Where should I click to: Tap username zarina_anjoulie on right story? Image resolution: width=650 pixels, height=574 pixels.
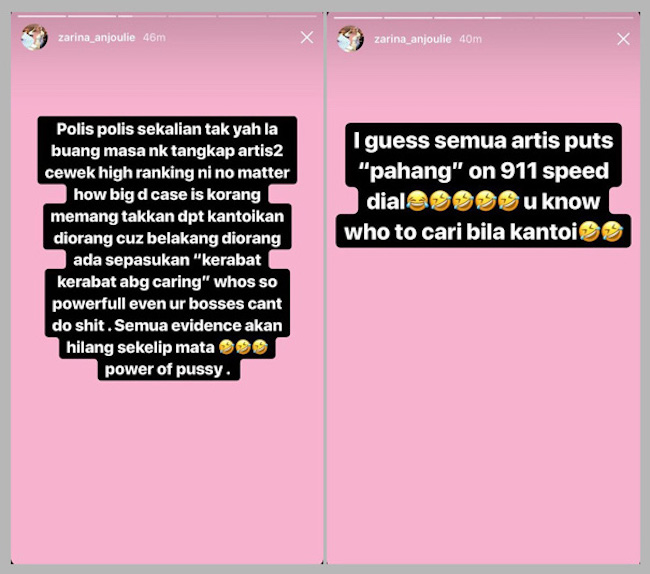click(413, 39)
